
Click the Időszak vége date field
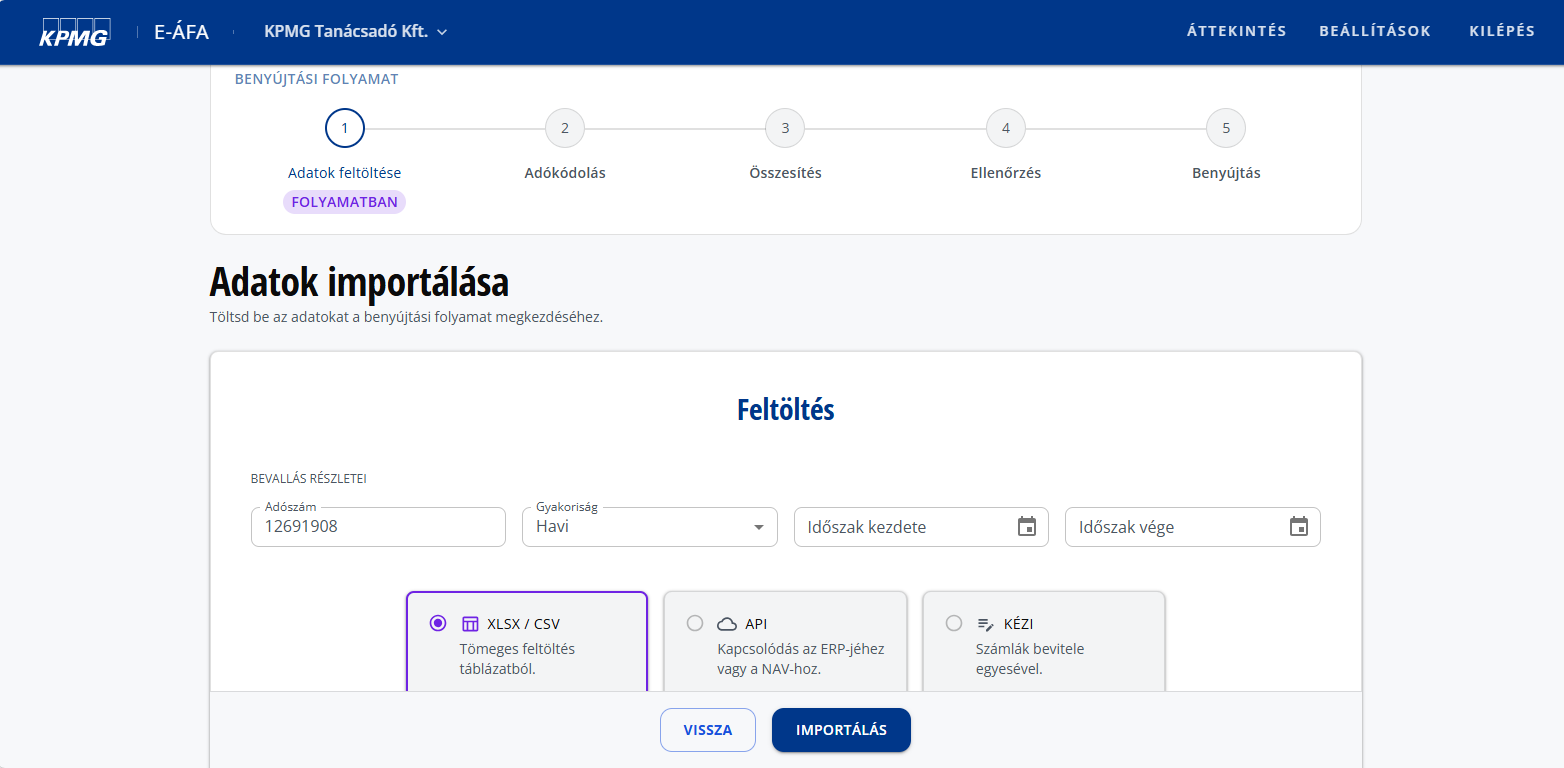[x=1193, y=527]
